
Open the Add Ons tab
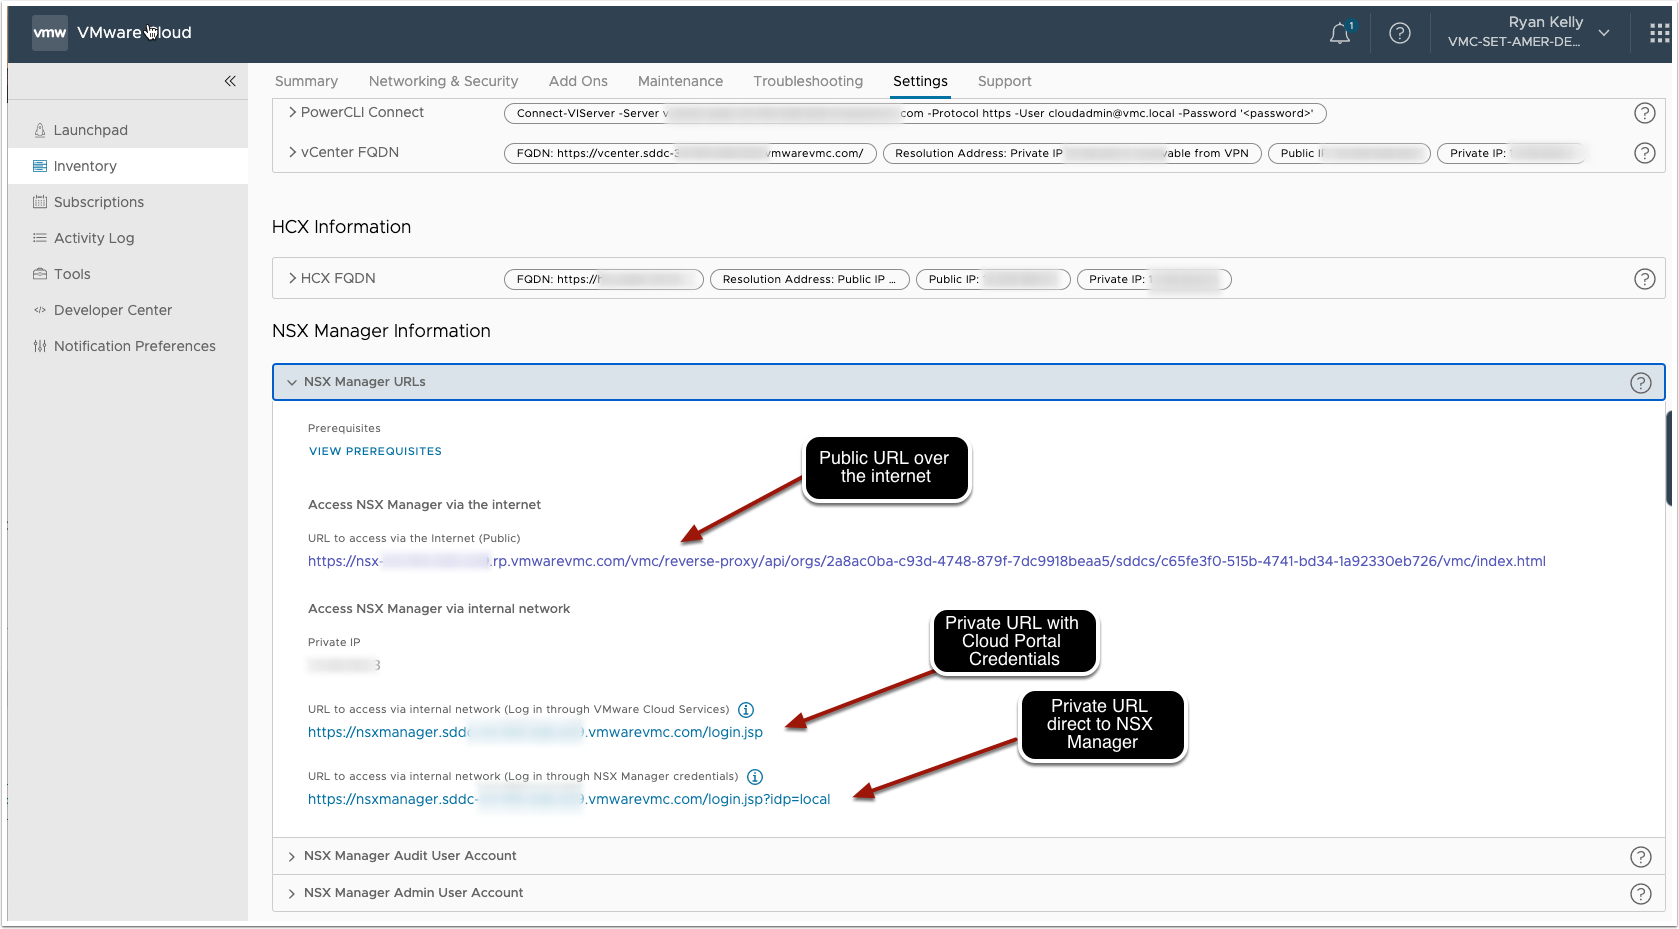578,81
